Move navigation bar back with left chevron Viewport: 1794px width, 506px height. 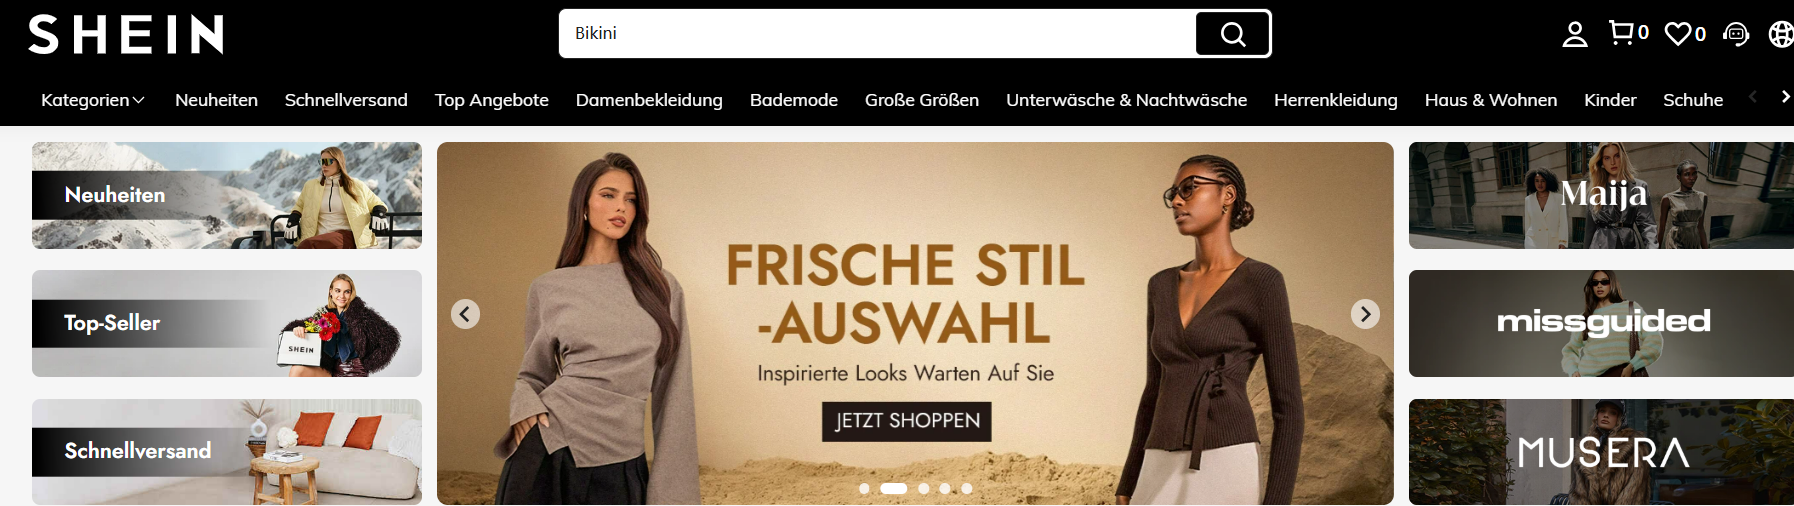1752,97
